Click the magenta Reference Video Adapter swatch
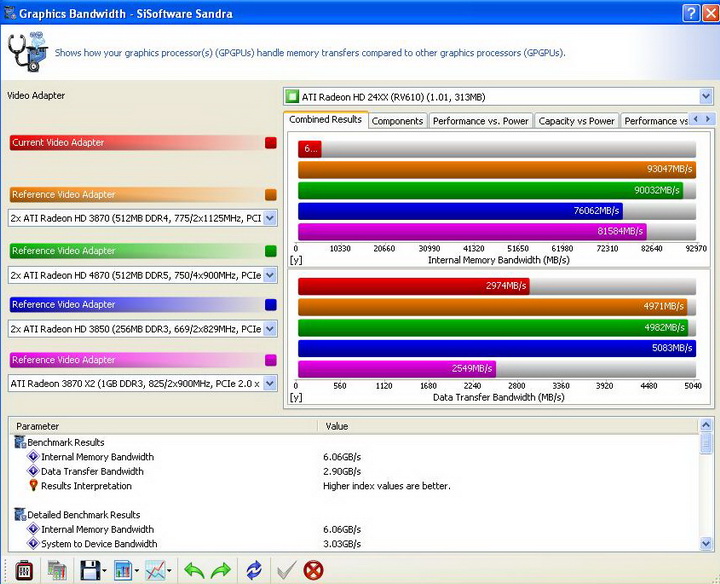Viewport: 720px width, 584px height. [x=270, y=360]
